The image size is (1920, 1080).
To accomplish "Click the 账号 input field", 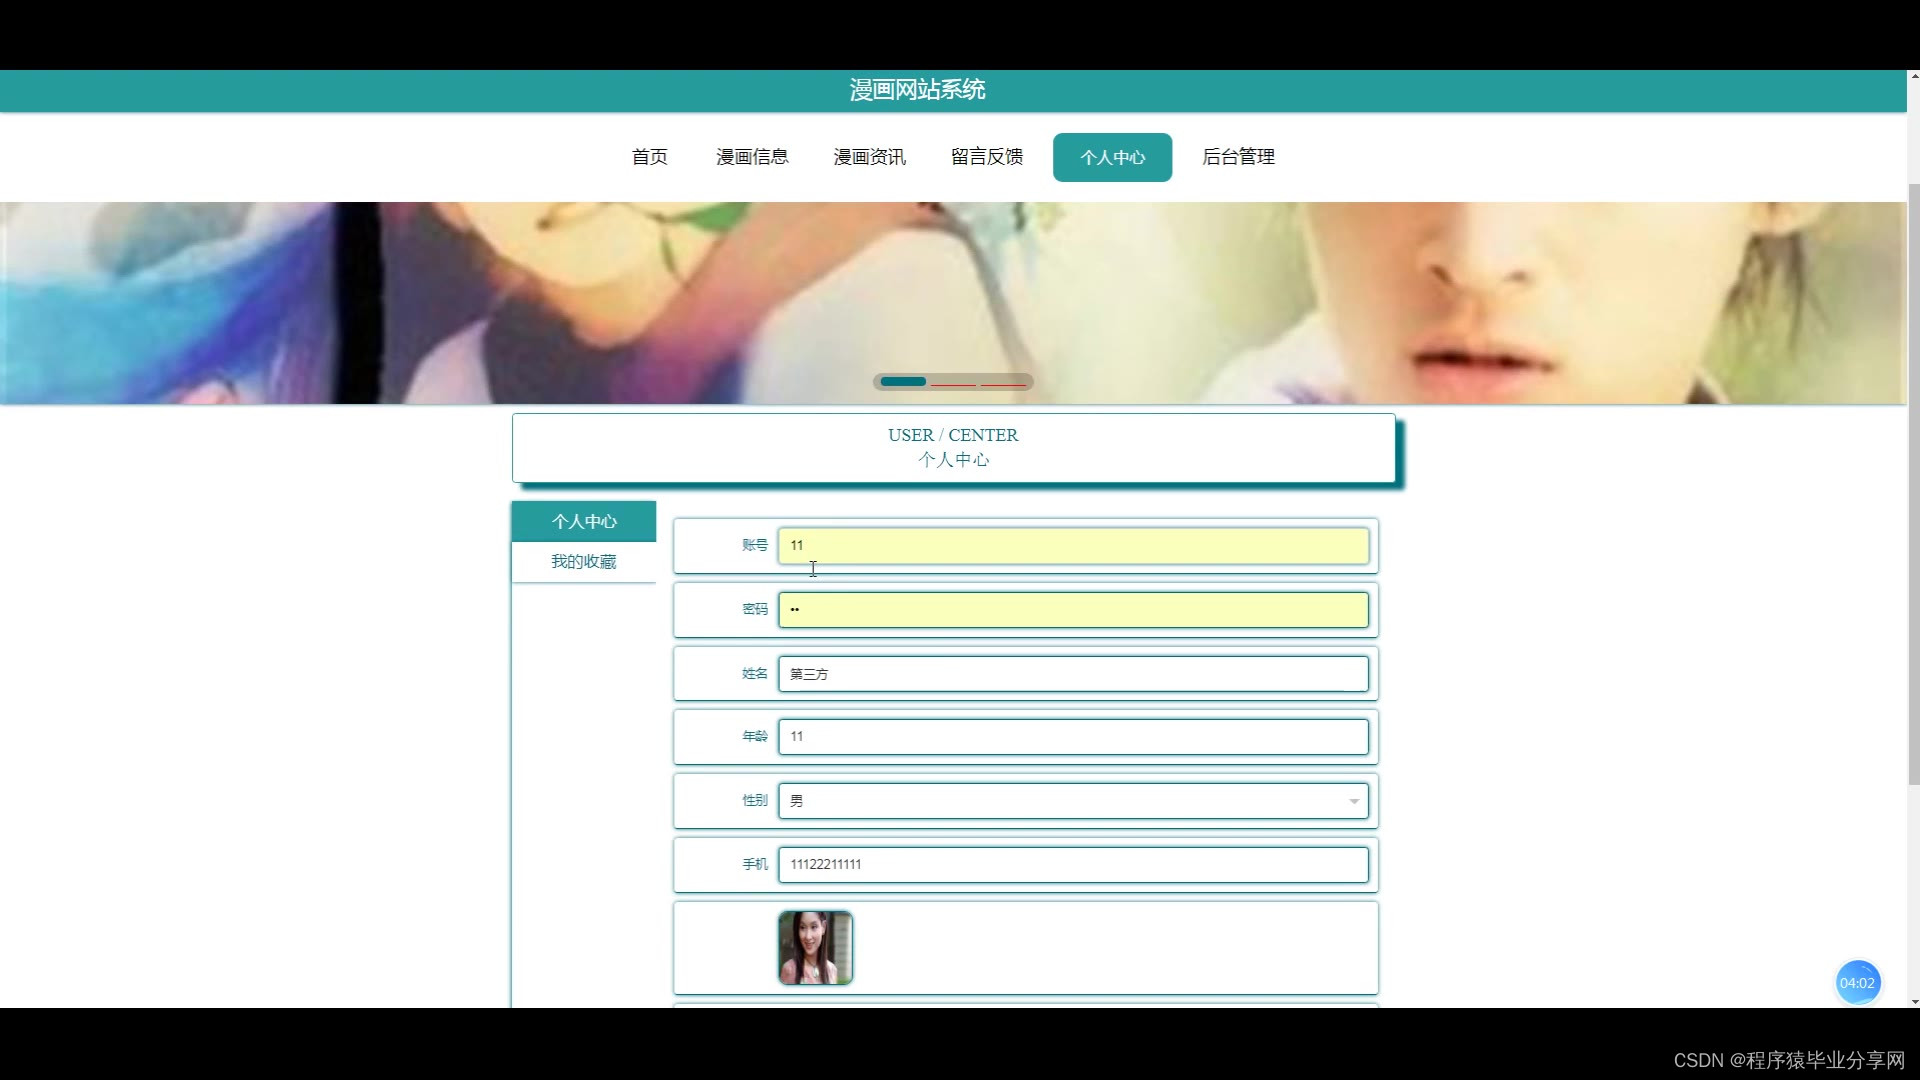I will 1073,546.
